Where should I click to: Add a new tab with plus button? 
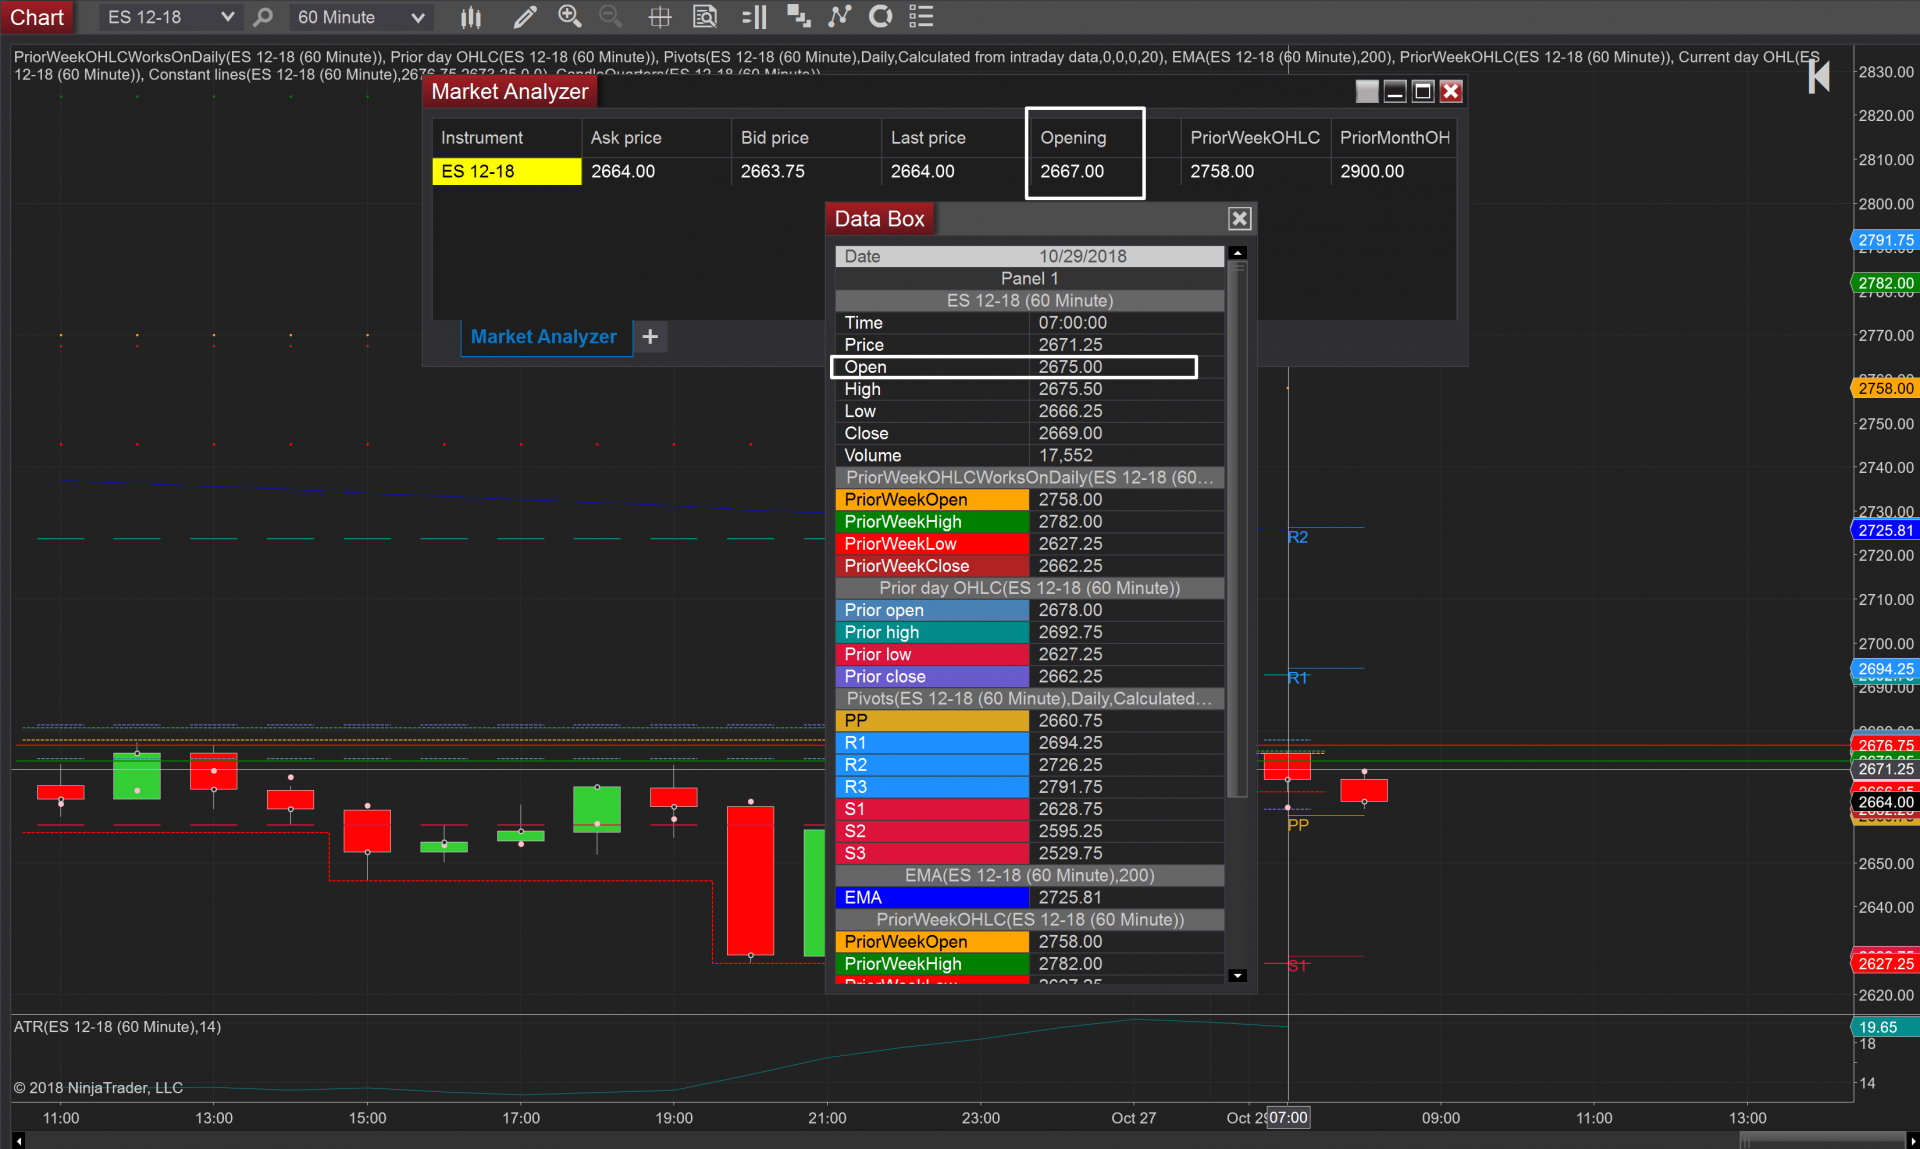coord(650,337)
